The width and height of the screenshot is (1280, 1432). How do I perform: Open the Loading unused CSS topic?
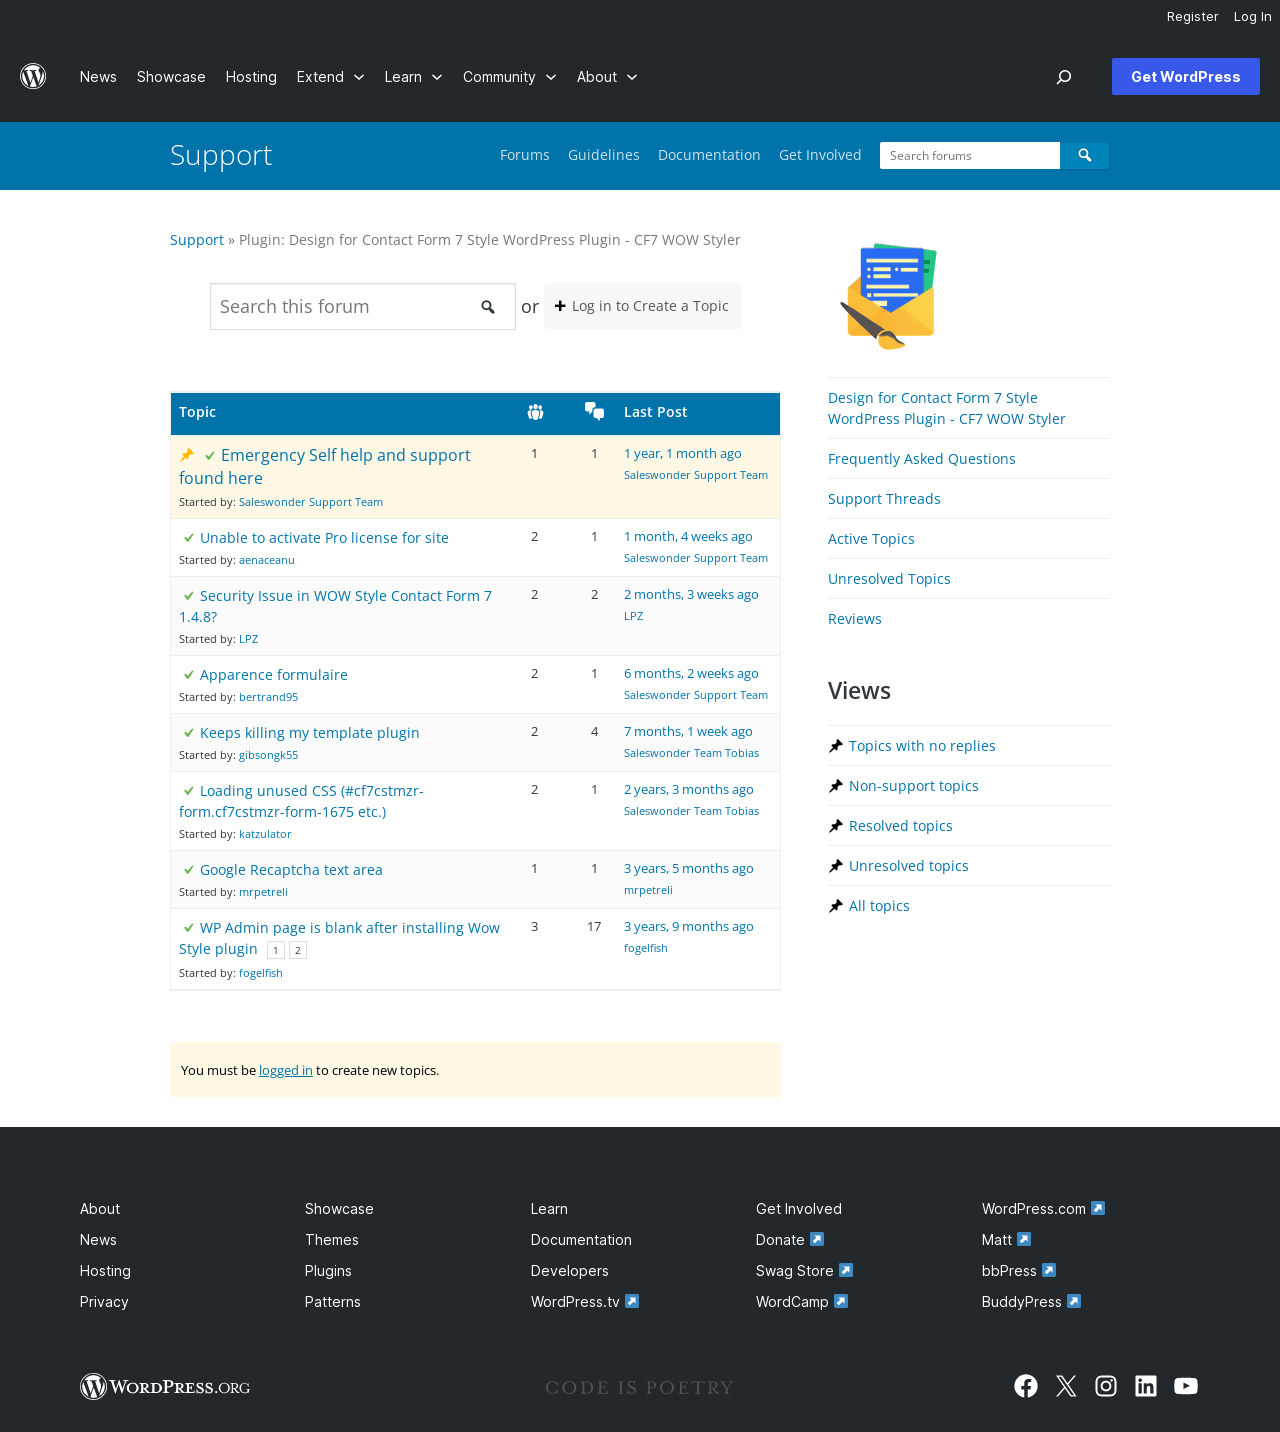tap(301, 801)
